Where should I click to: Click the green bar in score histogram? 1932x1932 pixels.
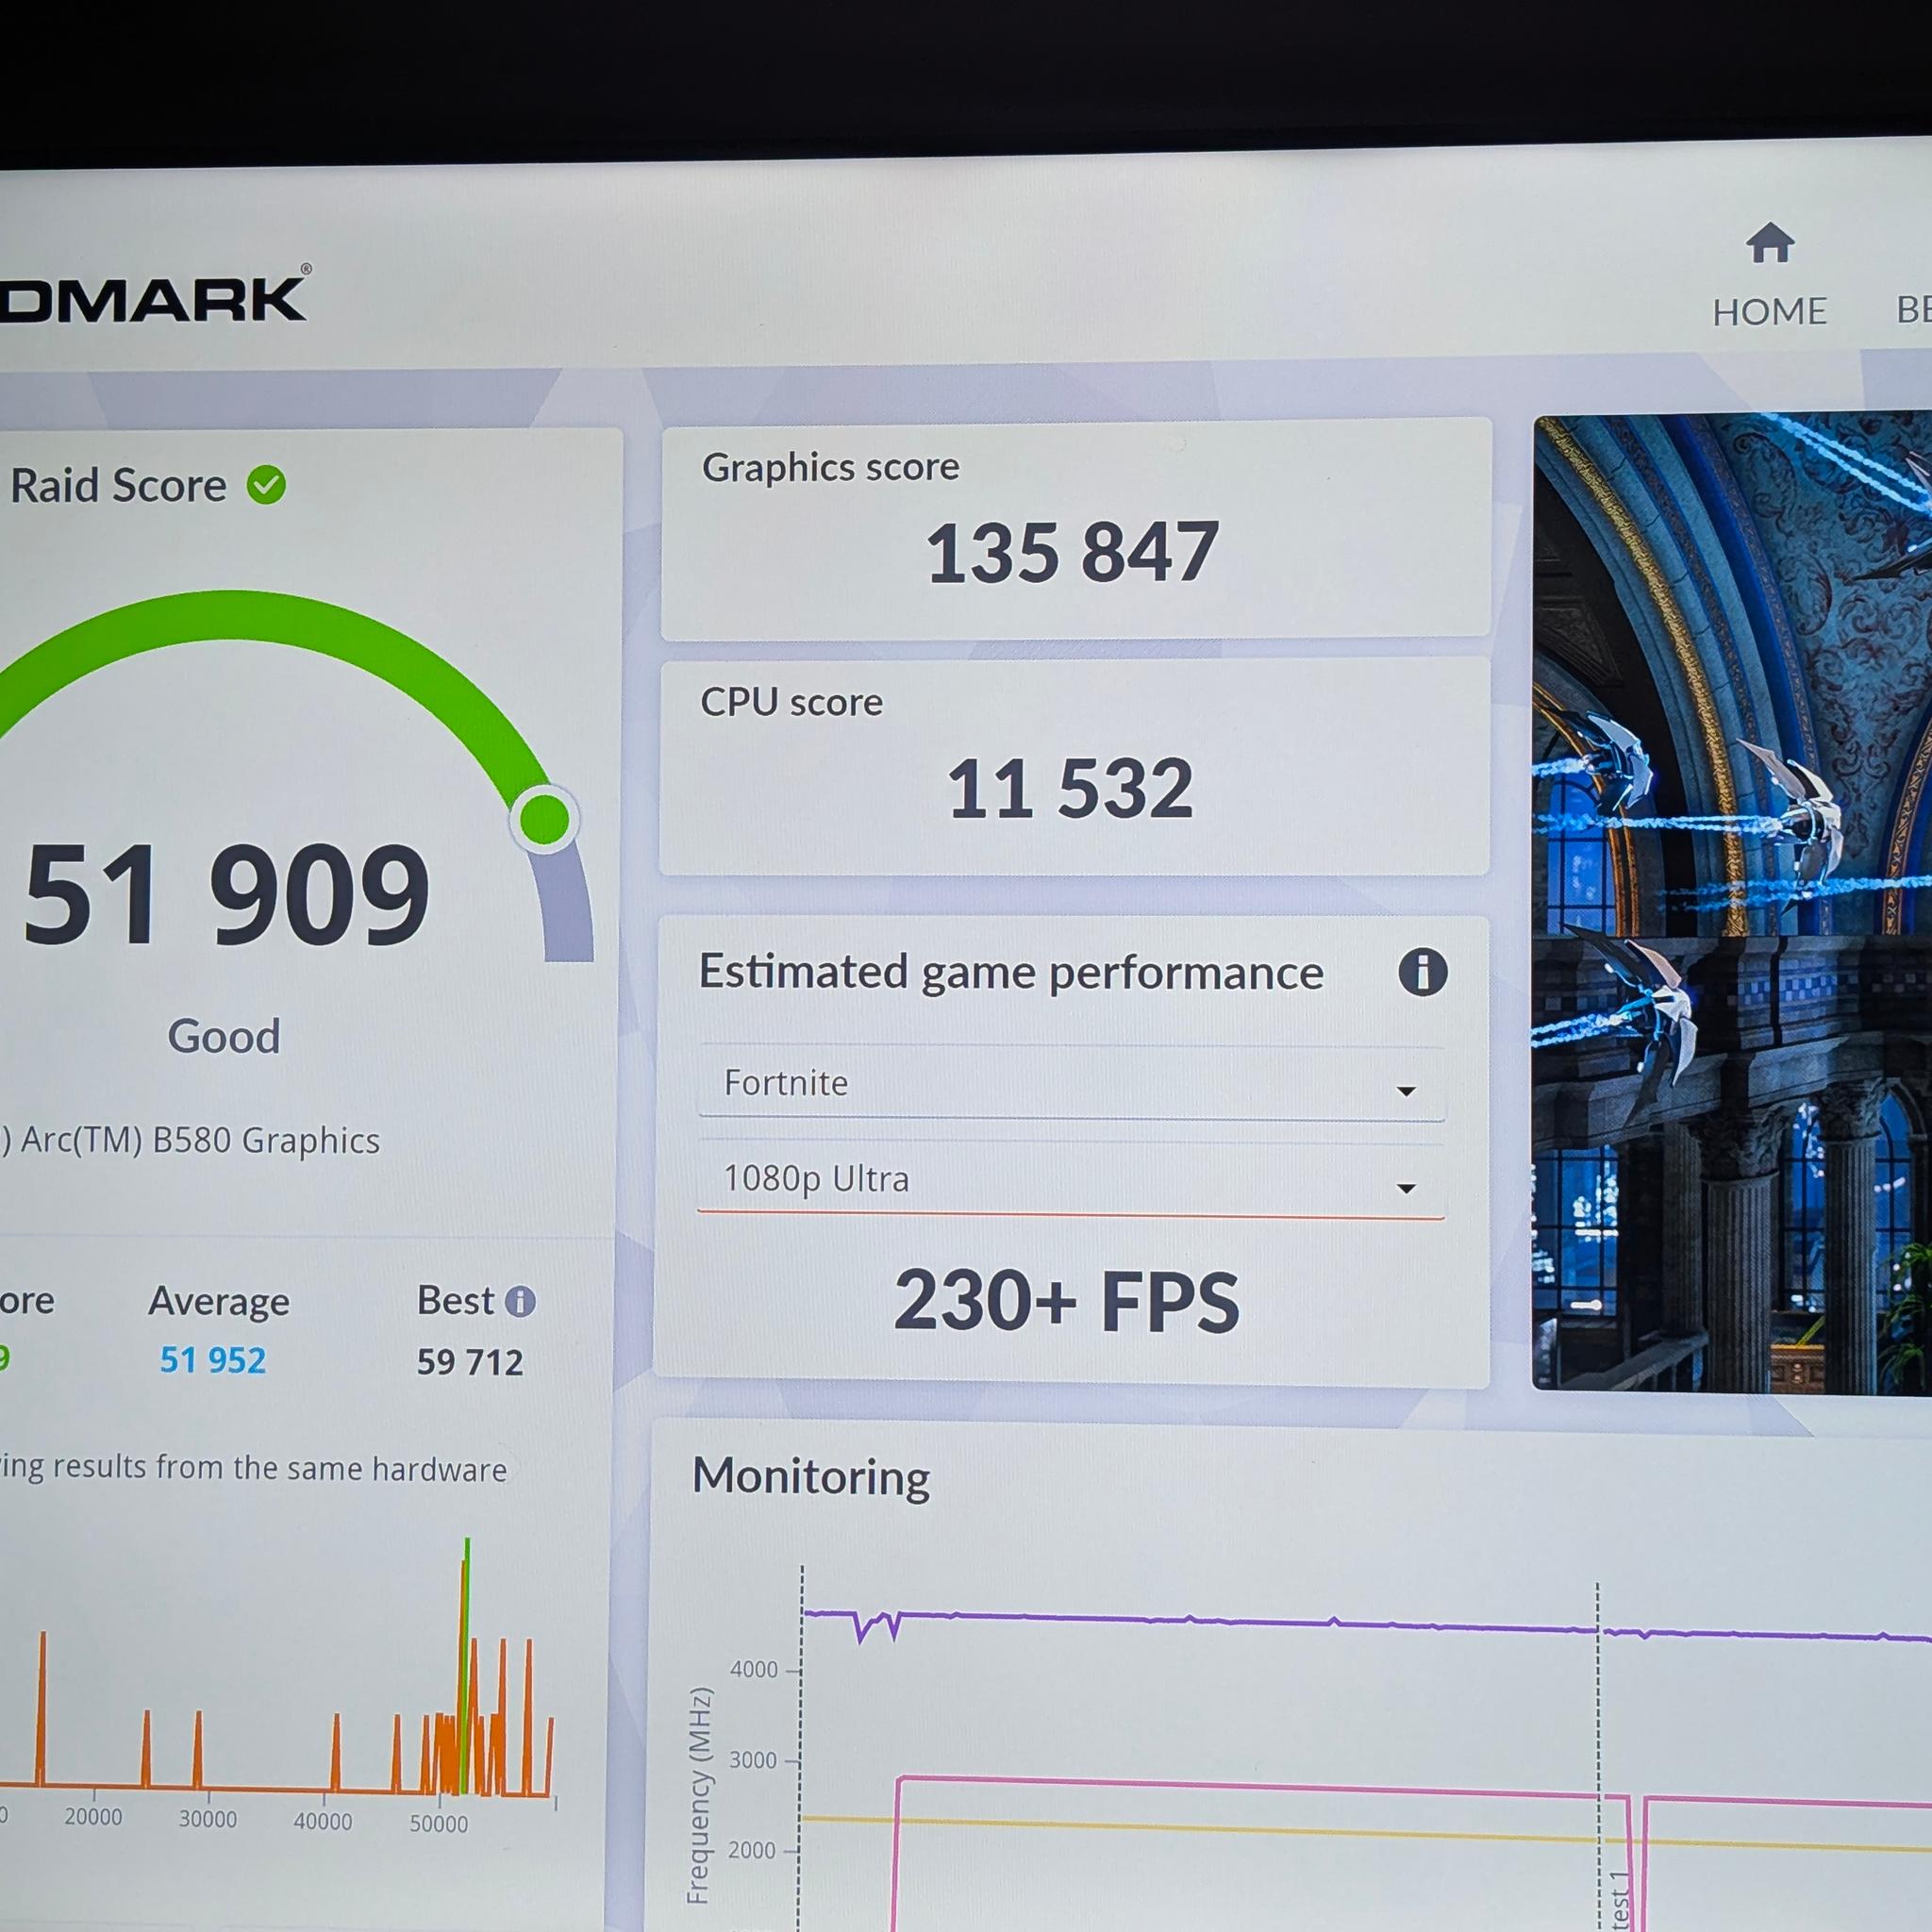tap(467, 1665)
